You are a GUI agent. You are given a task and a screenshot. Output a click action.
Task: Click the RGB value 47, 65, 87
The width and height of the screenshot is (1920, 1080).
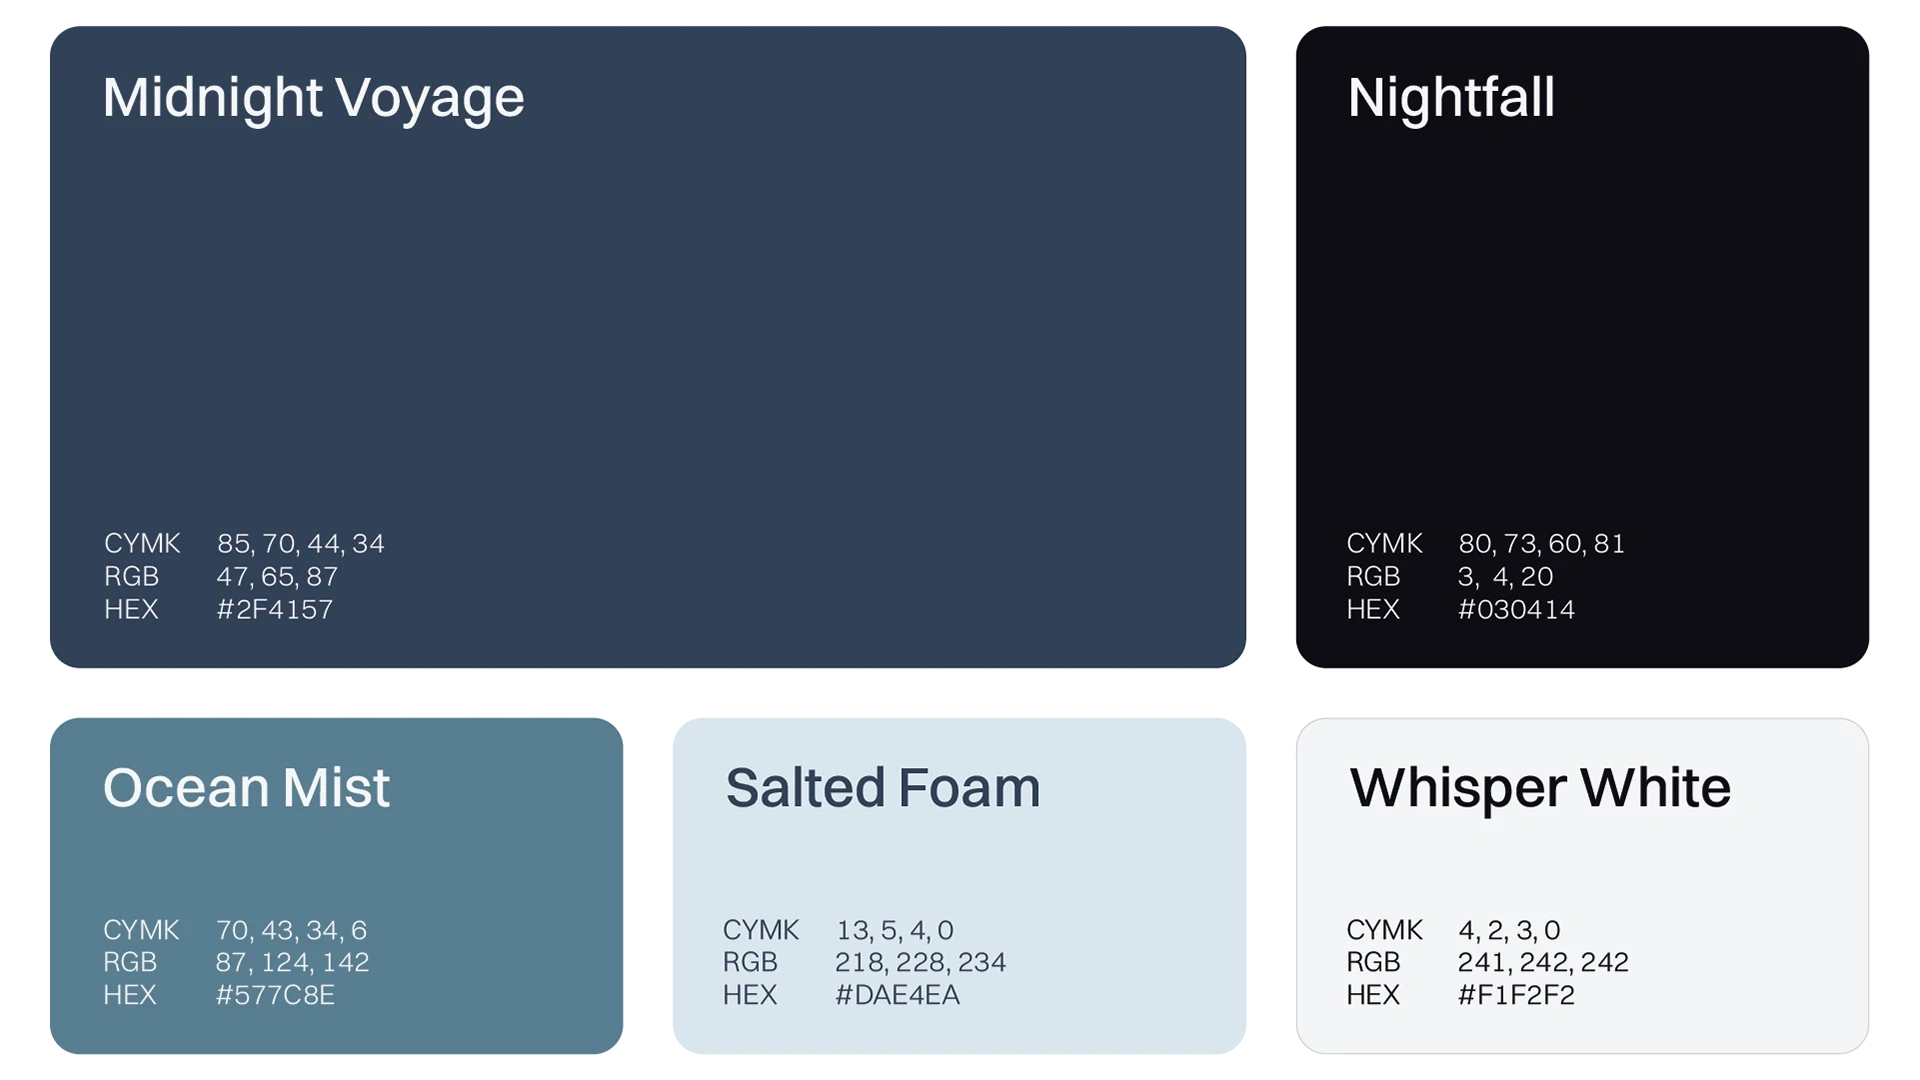pos(277,577)
